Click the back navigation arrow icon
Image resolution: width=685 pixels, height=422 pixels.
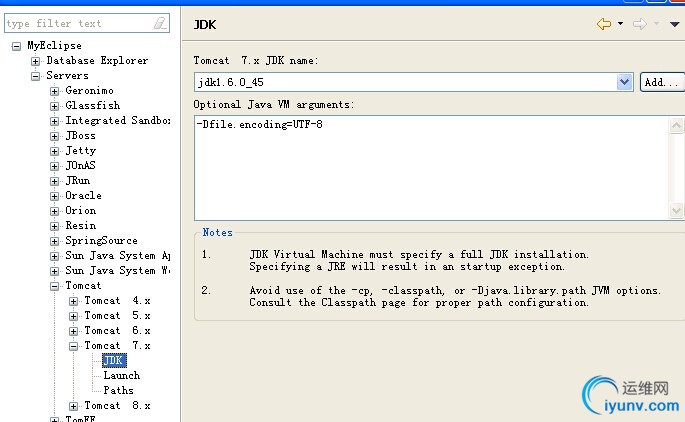pos(604,24)
